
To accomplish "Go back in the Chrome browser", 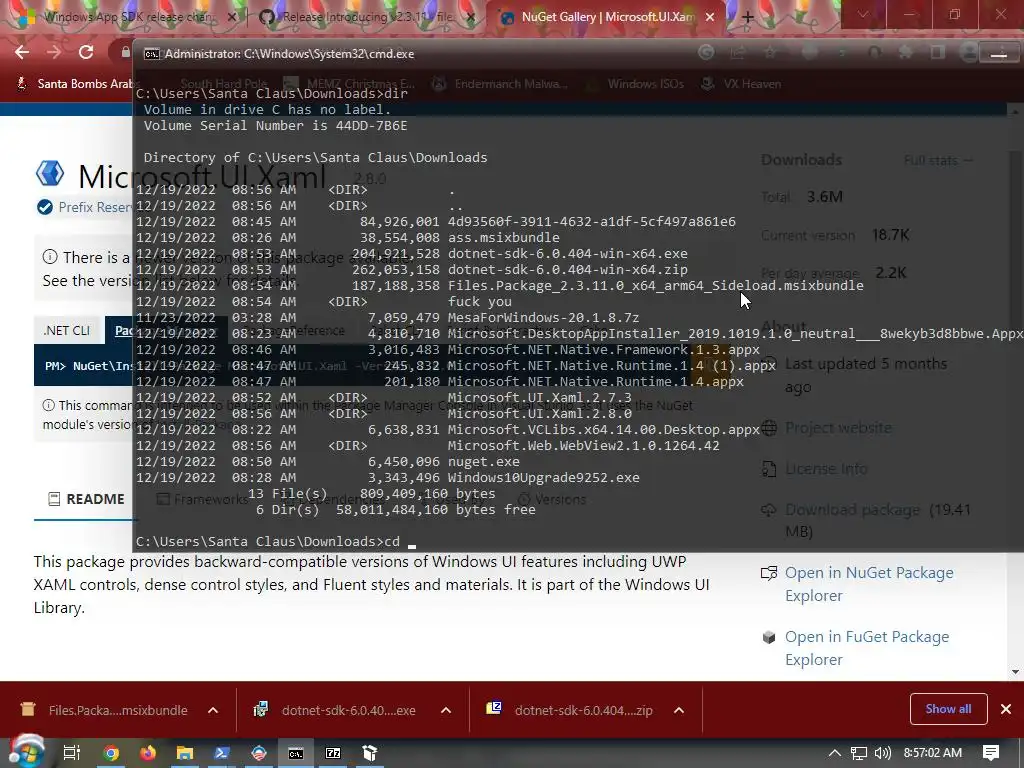I will coord(22,52).
